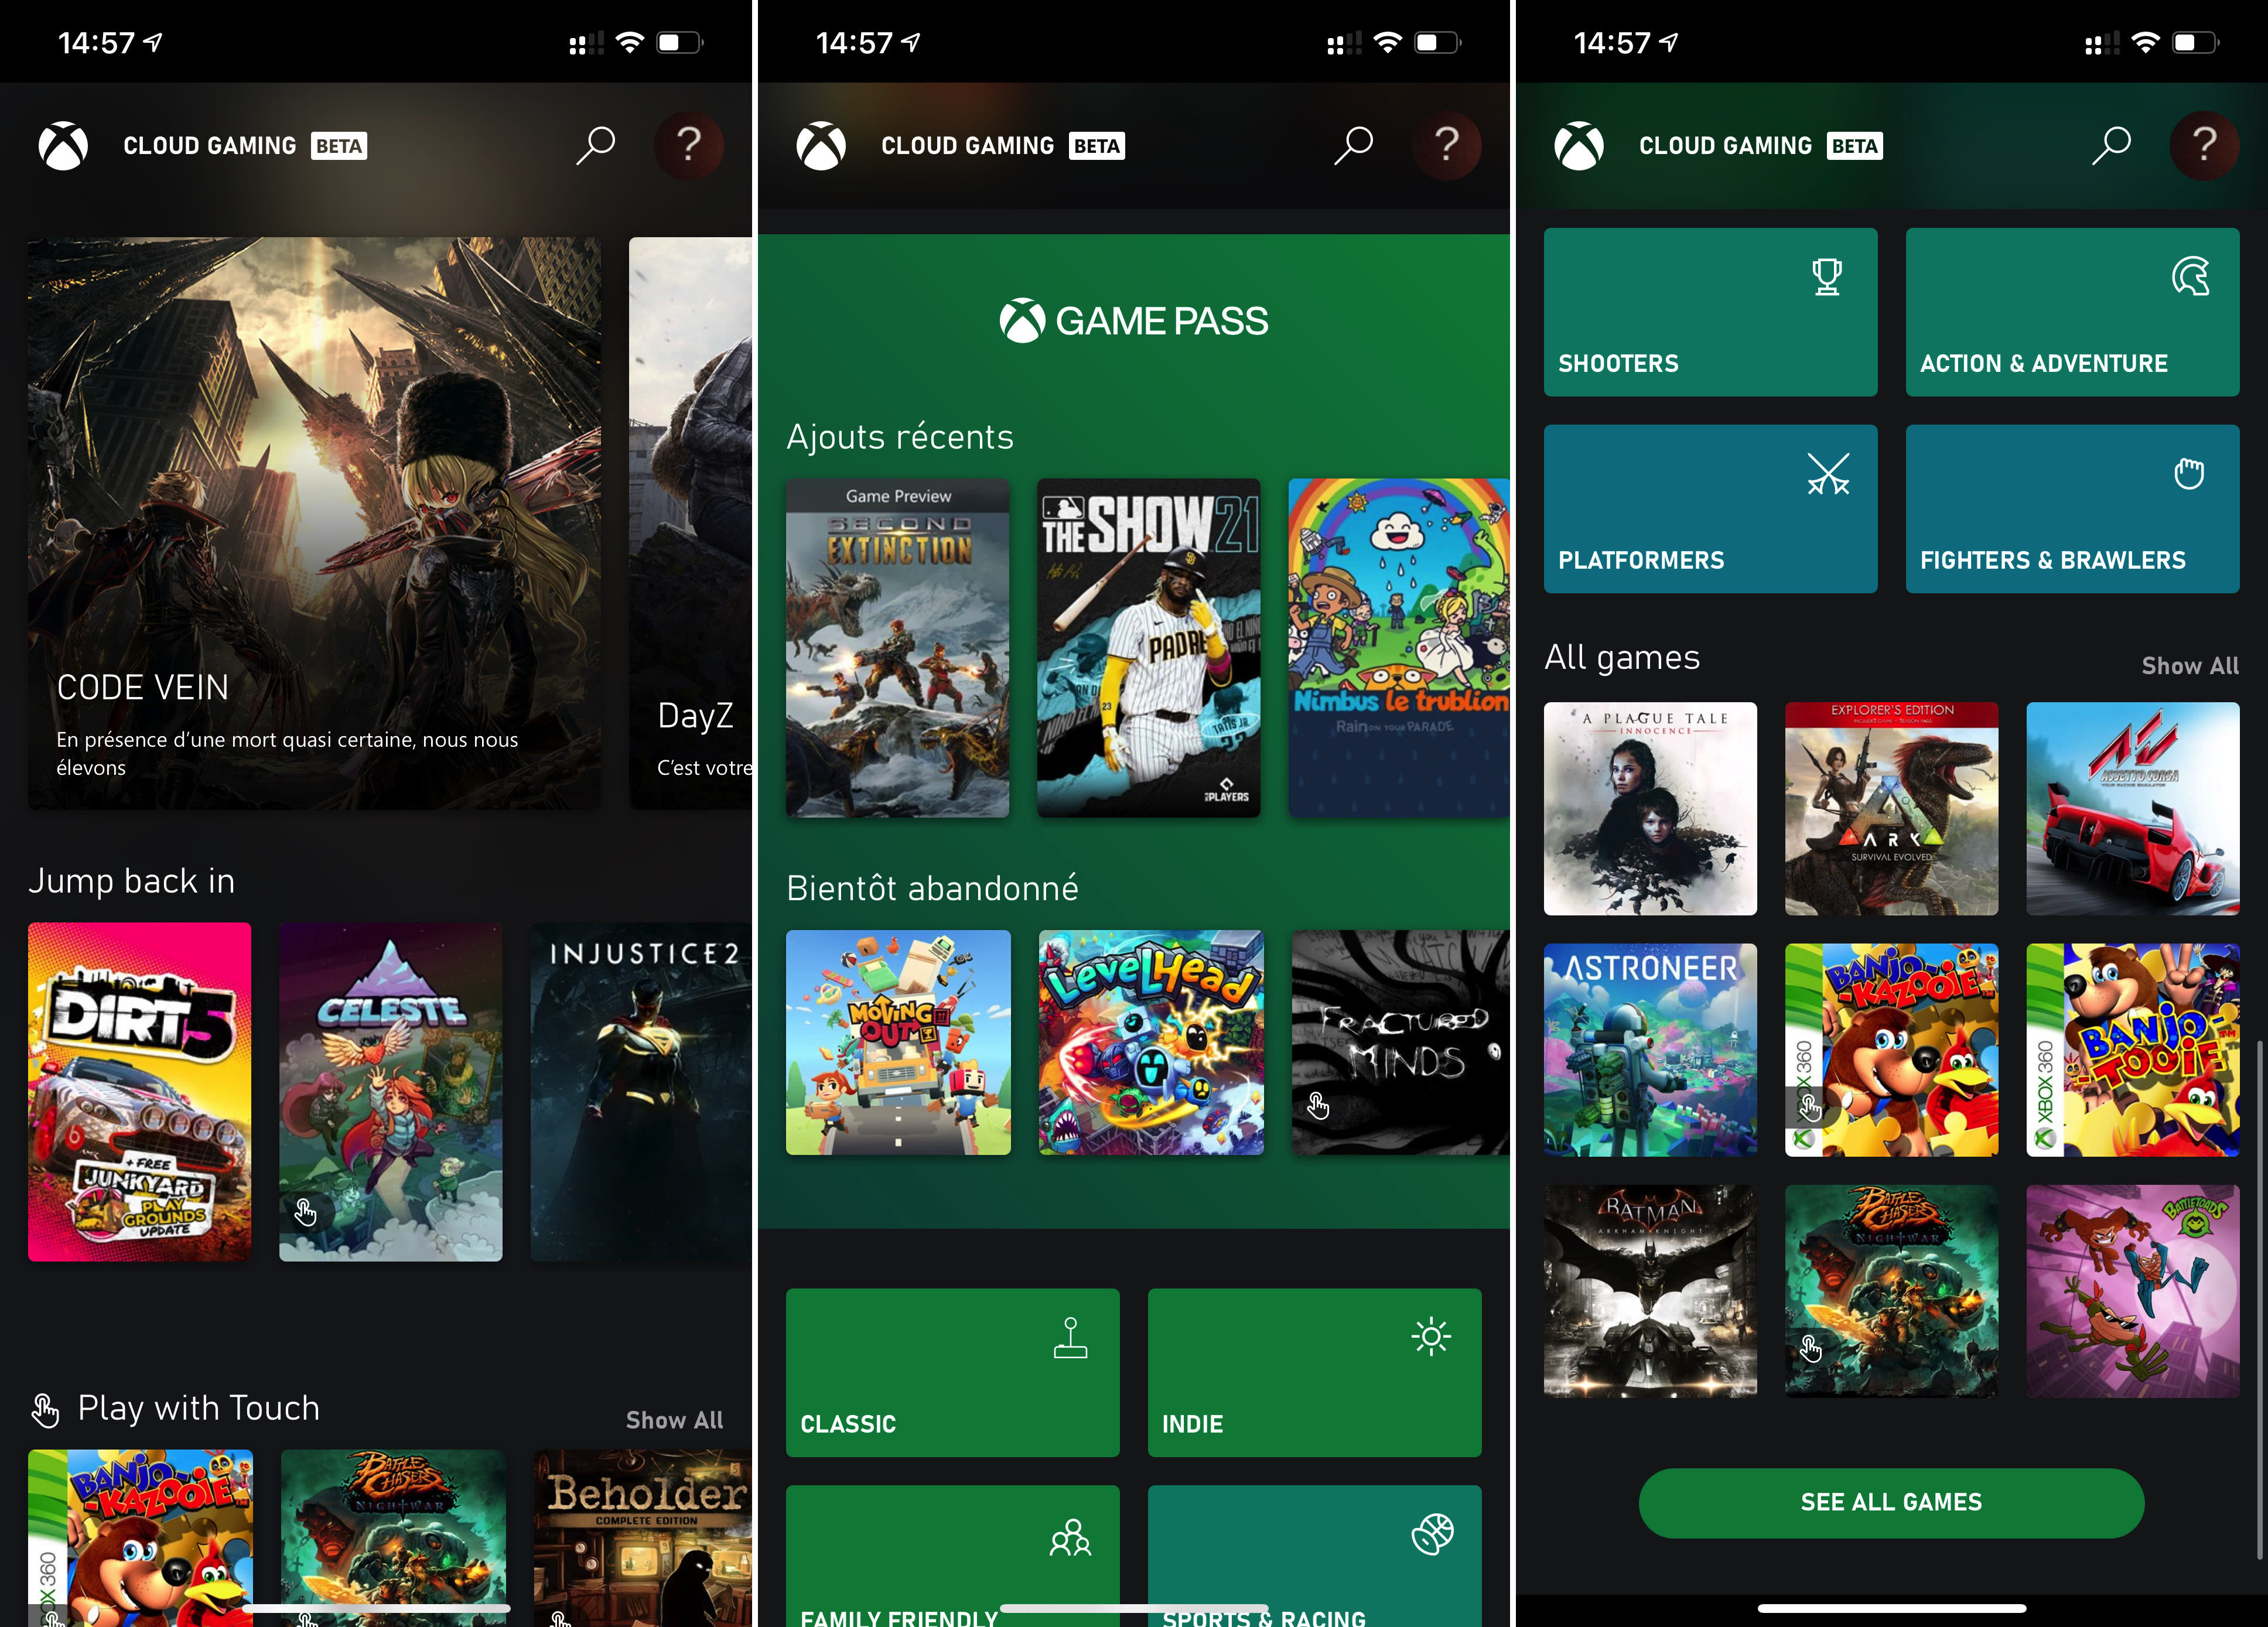This screenshot has width=2268, height=1627.
Task: Tap the Play with Touch heading
Action: 198,1408
